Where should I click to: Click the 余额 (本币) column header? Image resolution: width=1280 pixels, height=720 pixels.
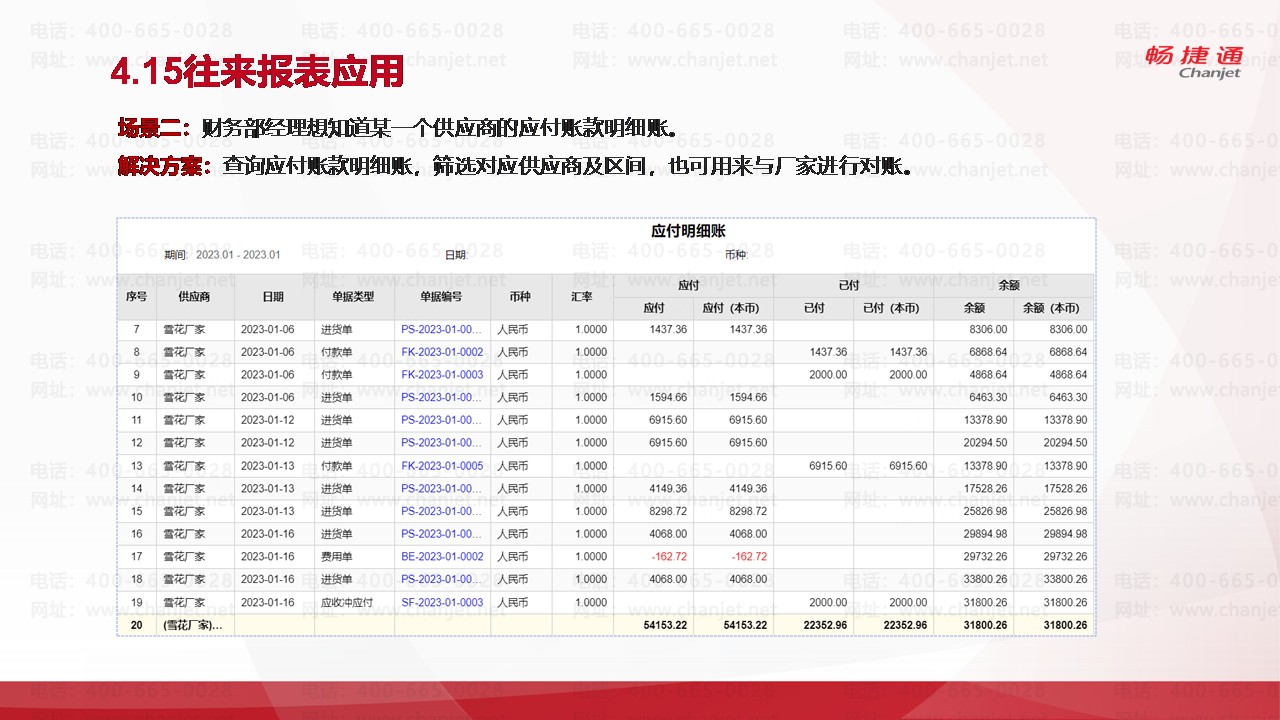[x=1053, y=308]
